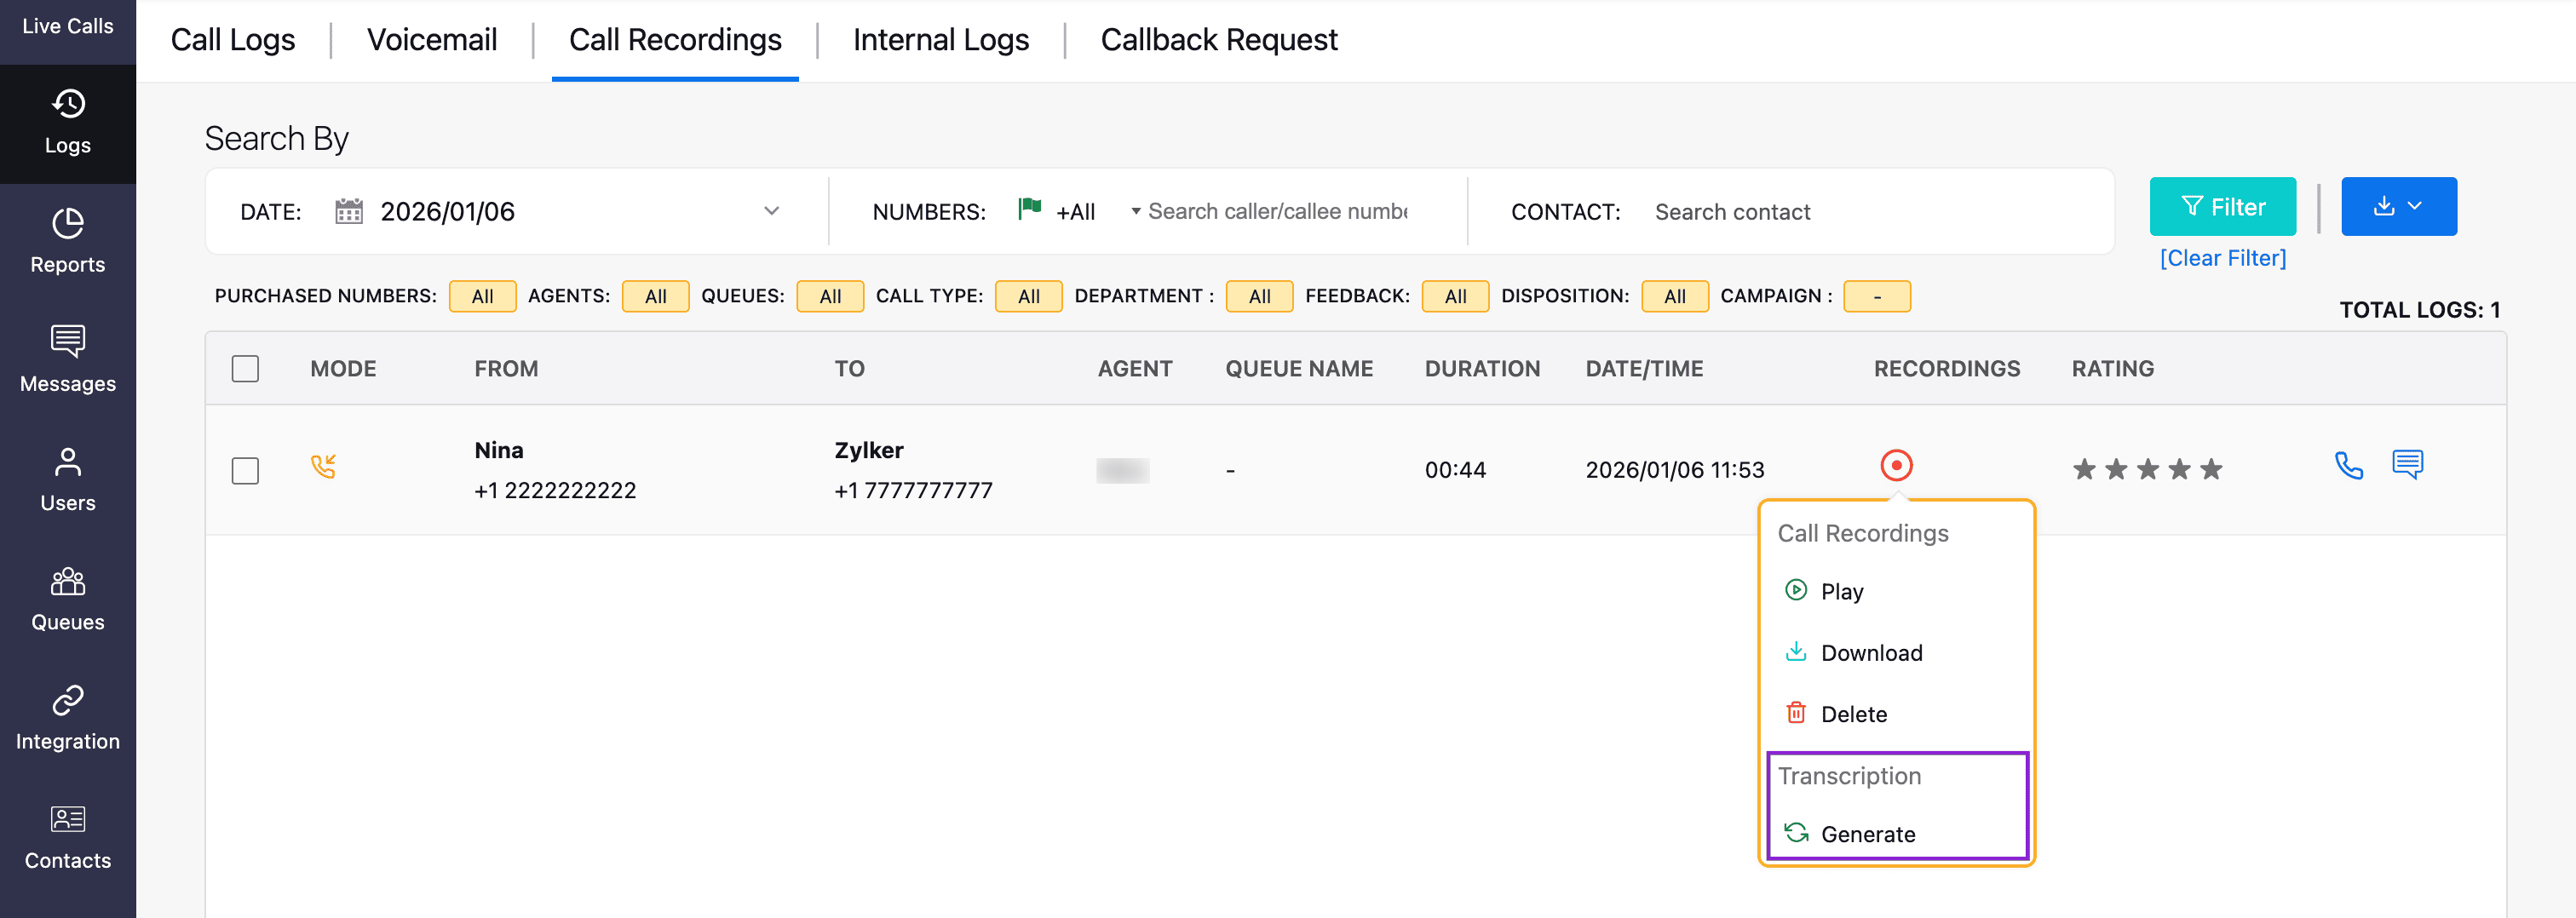Expand the date range dropdown chevron
The image size is (2576, 918).
pos(771,212)
